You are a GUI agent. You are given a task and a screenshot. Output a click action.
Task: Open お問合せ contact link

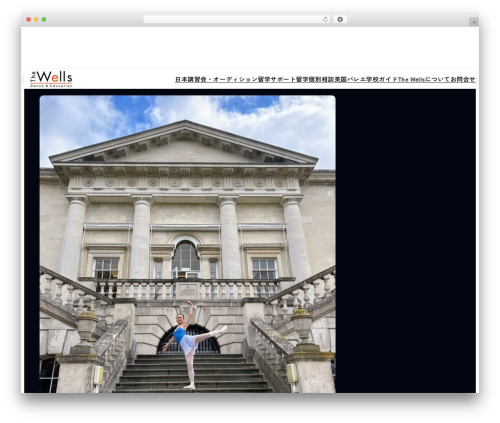coord(463,79)
